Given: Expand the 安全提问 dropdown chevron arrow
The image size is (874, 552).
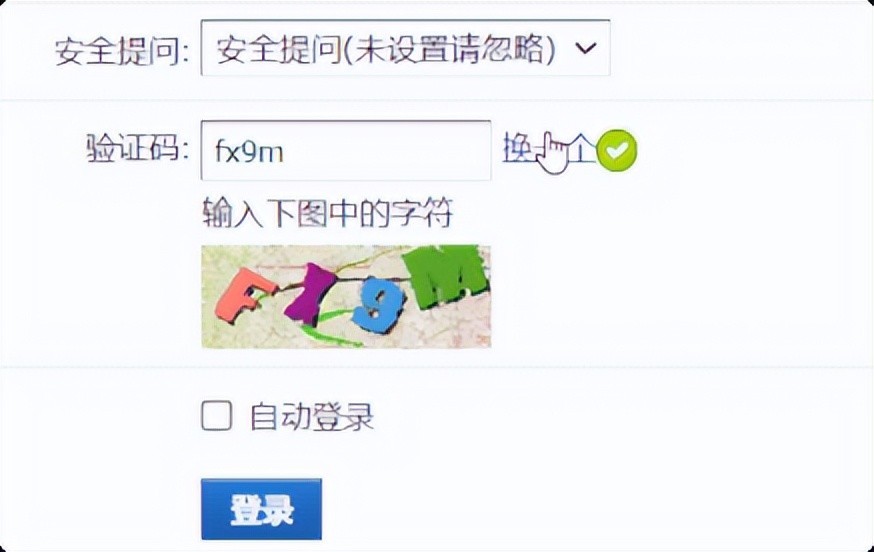Looking at the screenshot, I should pyautogui.click(x=586, y=48).
